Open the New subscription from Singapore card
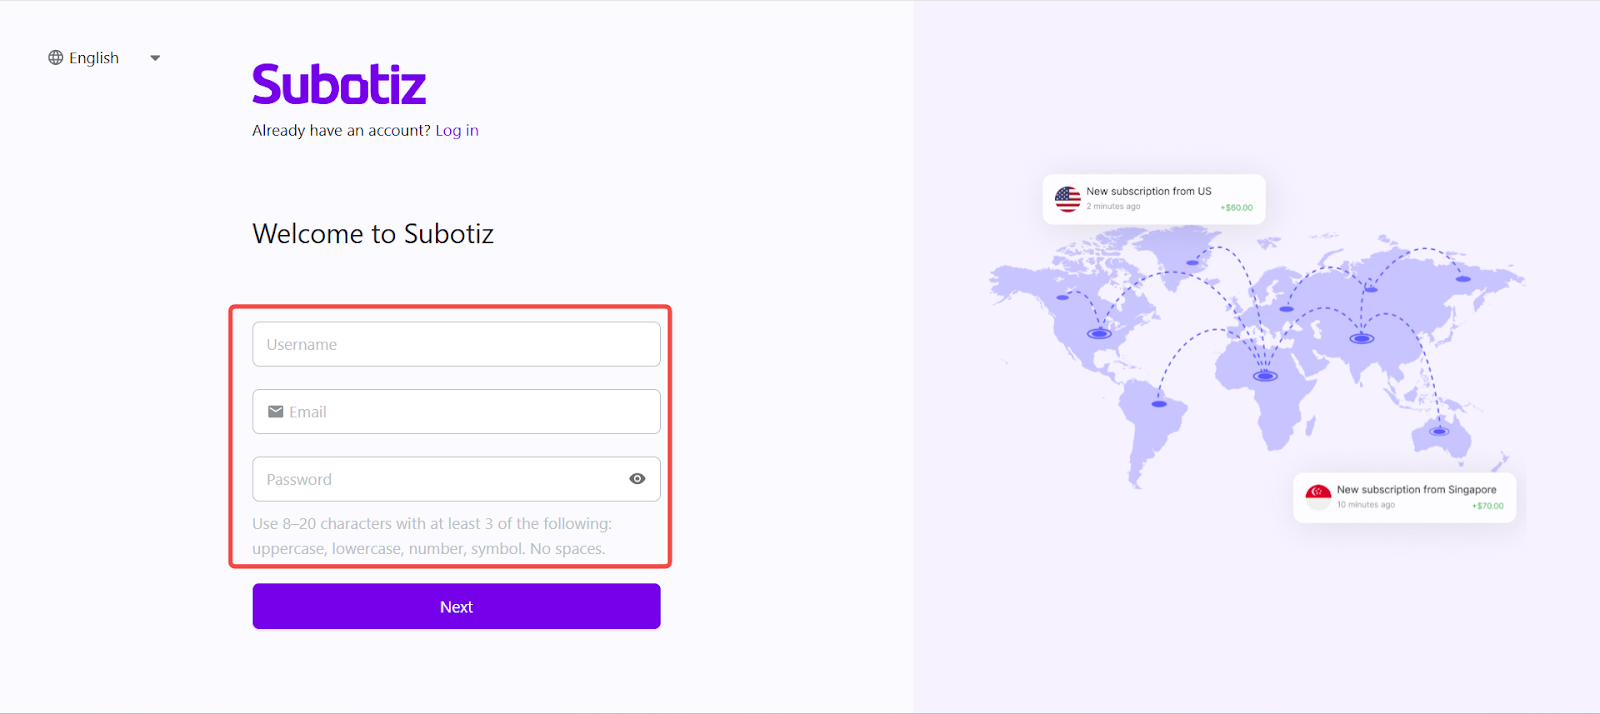Image resolution: width=1600 pixels, height=714 pixels. [1404, 497]
